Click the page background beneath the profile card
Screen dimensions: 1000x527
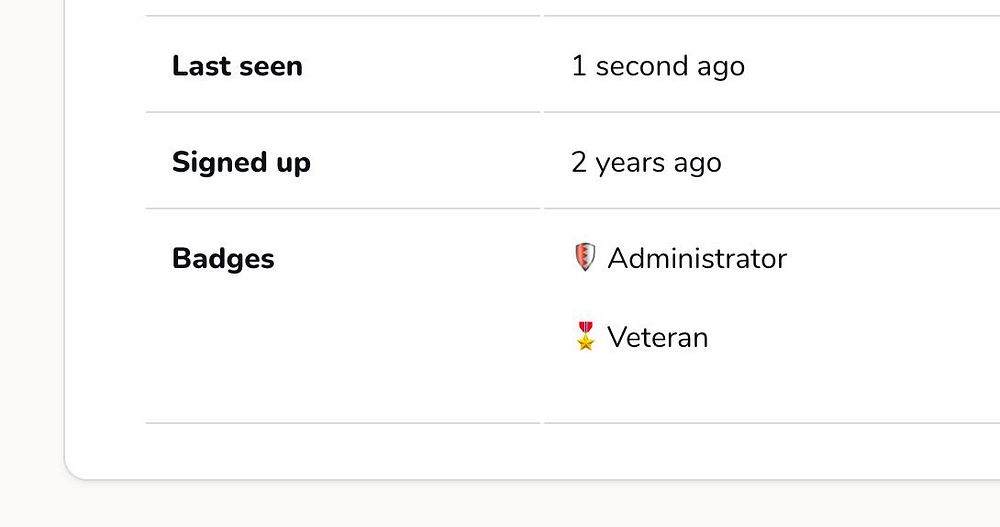point(500,505)
